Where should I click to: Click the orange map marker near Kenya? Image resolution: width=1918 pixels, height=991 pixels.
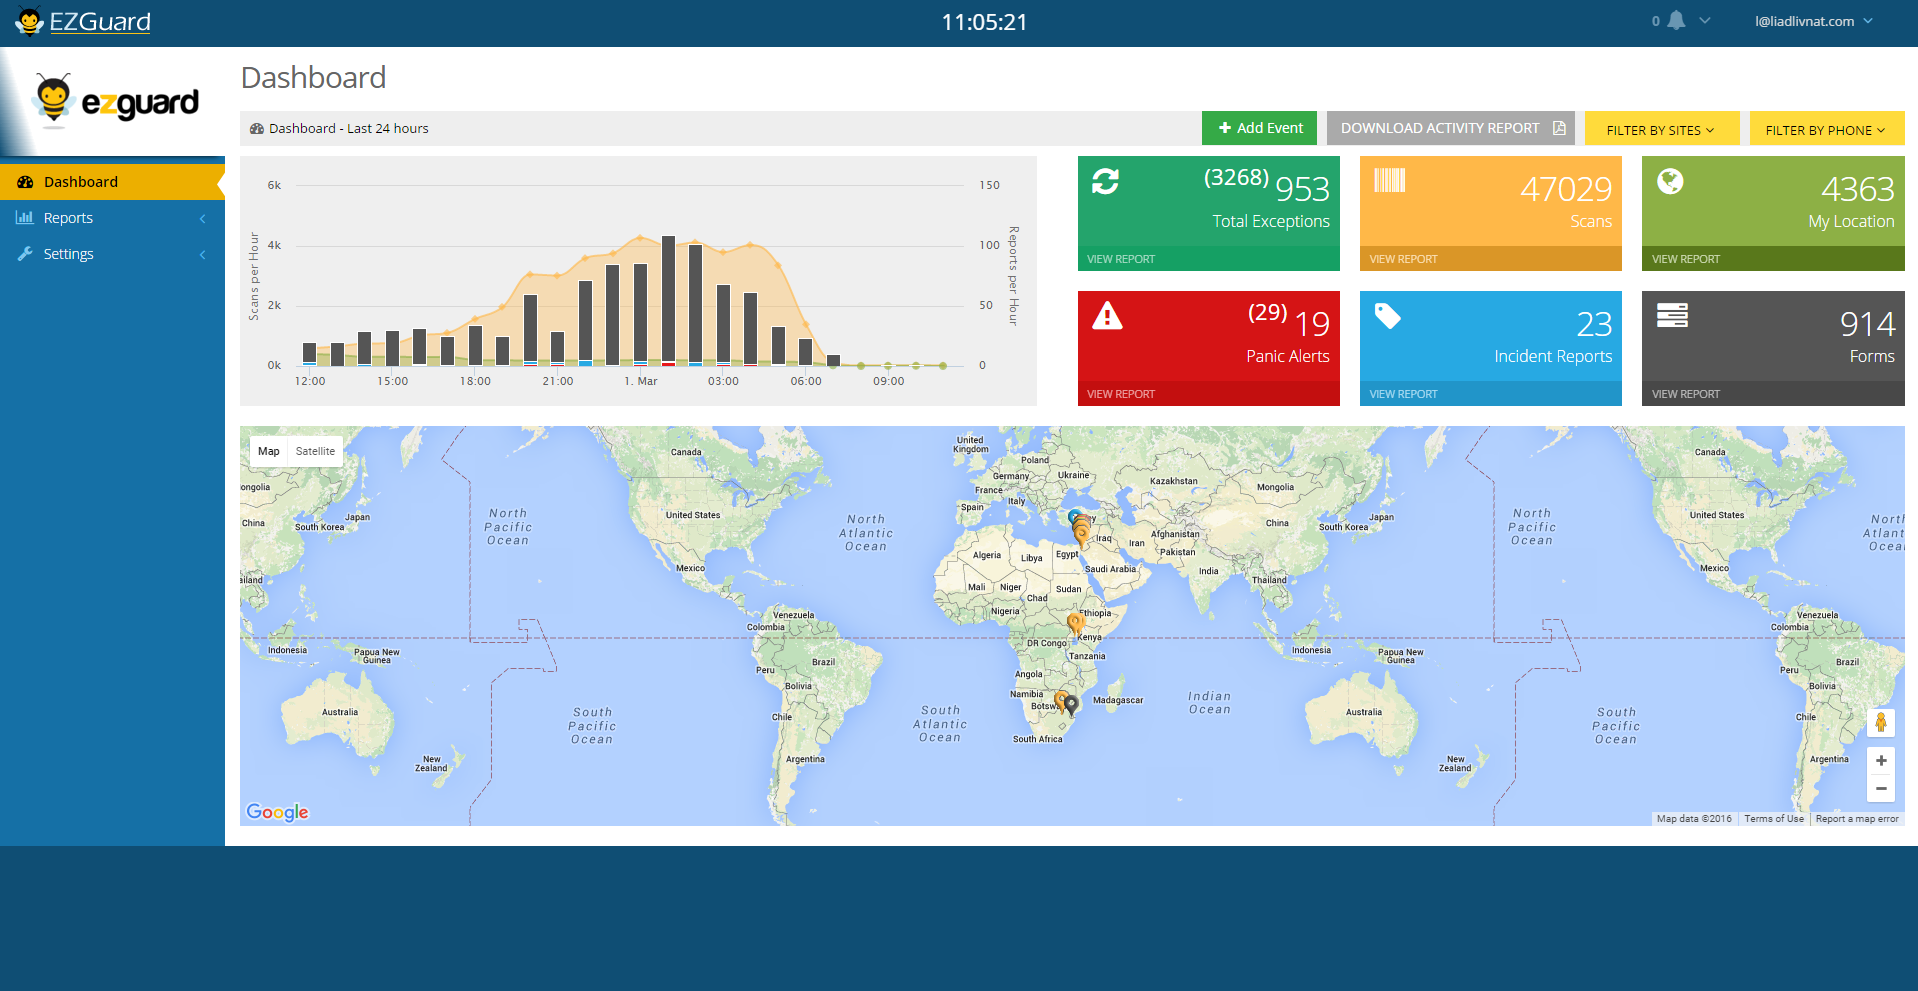[x=1075, y=623]
